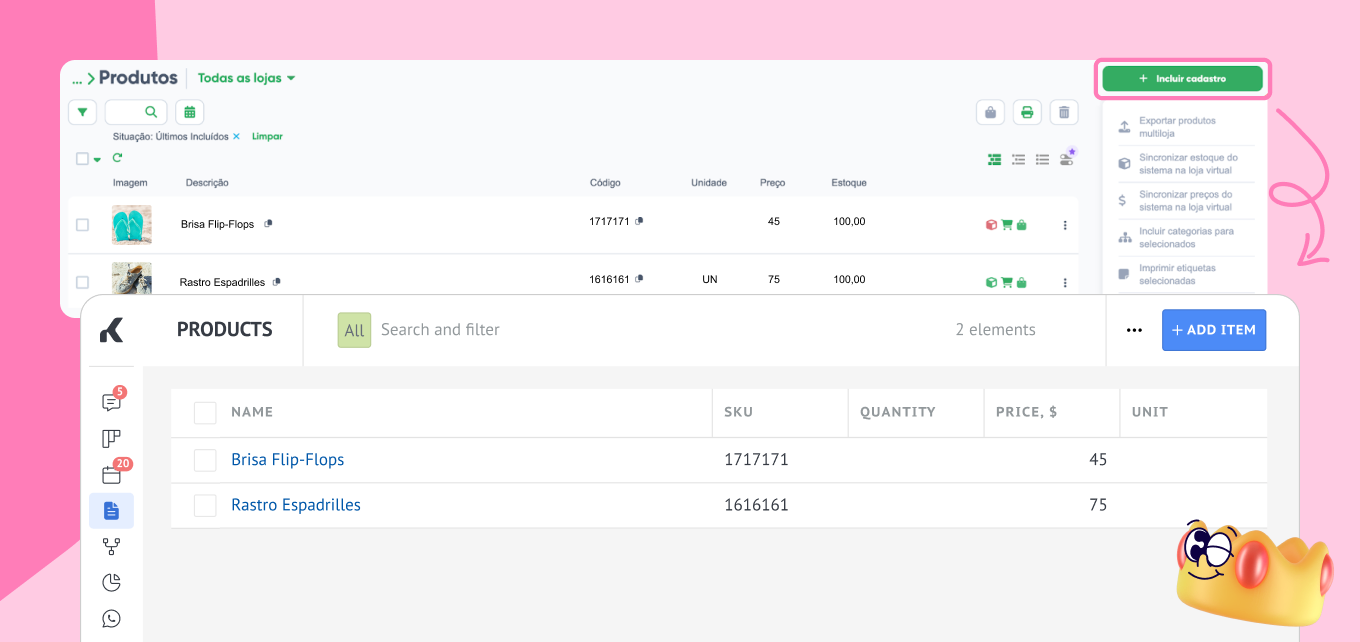This screenshot has height=642, width=1360.
Task: Open the three-dot menu next to ADD ITEM
Action: click(1134, 330)
